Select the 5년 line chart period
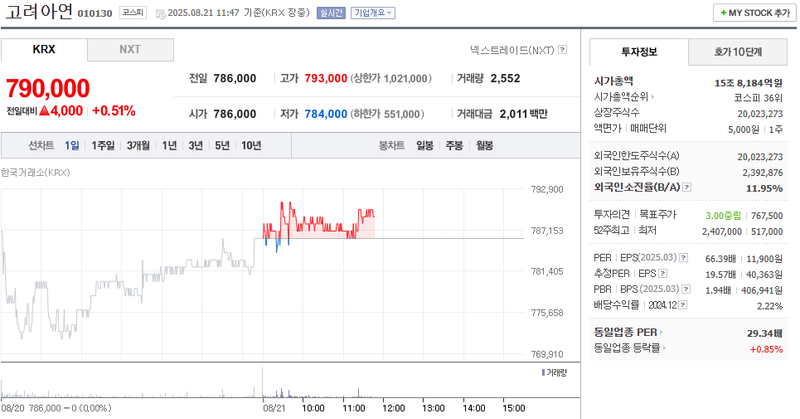 pos(222,145)
